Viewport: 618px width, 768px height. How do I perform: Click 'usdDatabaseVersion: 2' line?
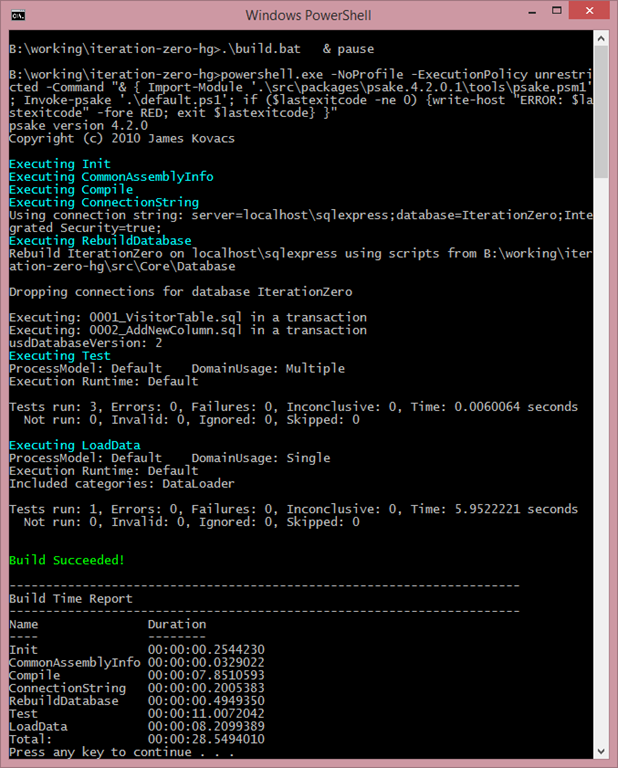tap(86, 343)
